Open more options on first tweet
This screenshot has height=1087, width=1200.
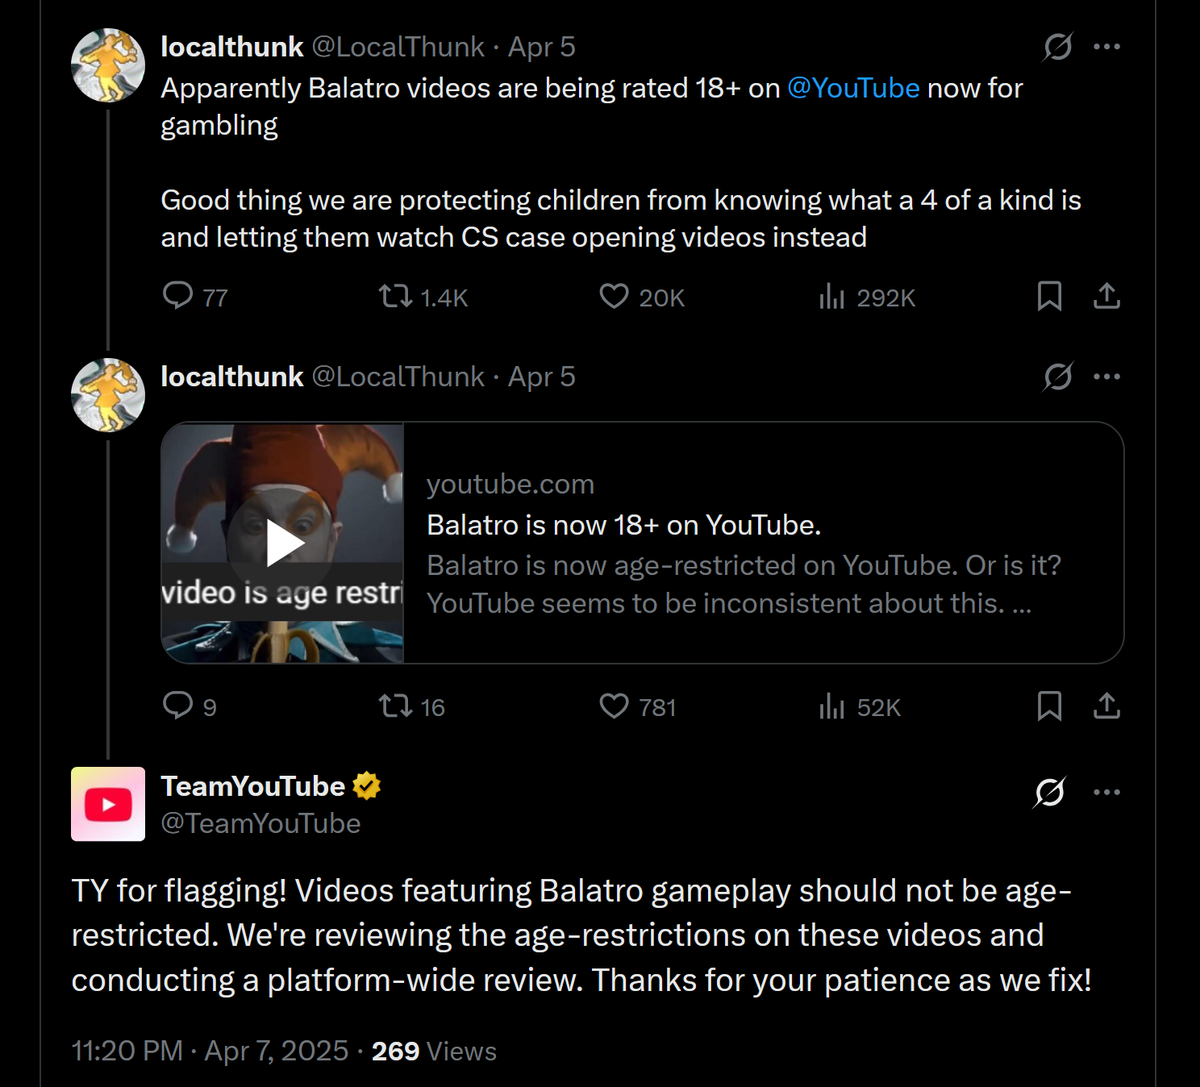pyautogui.click(x=1107, y=47)
